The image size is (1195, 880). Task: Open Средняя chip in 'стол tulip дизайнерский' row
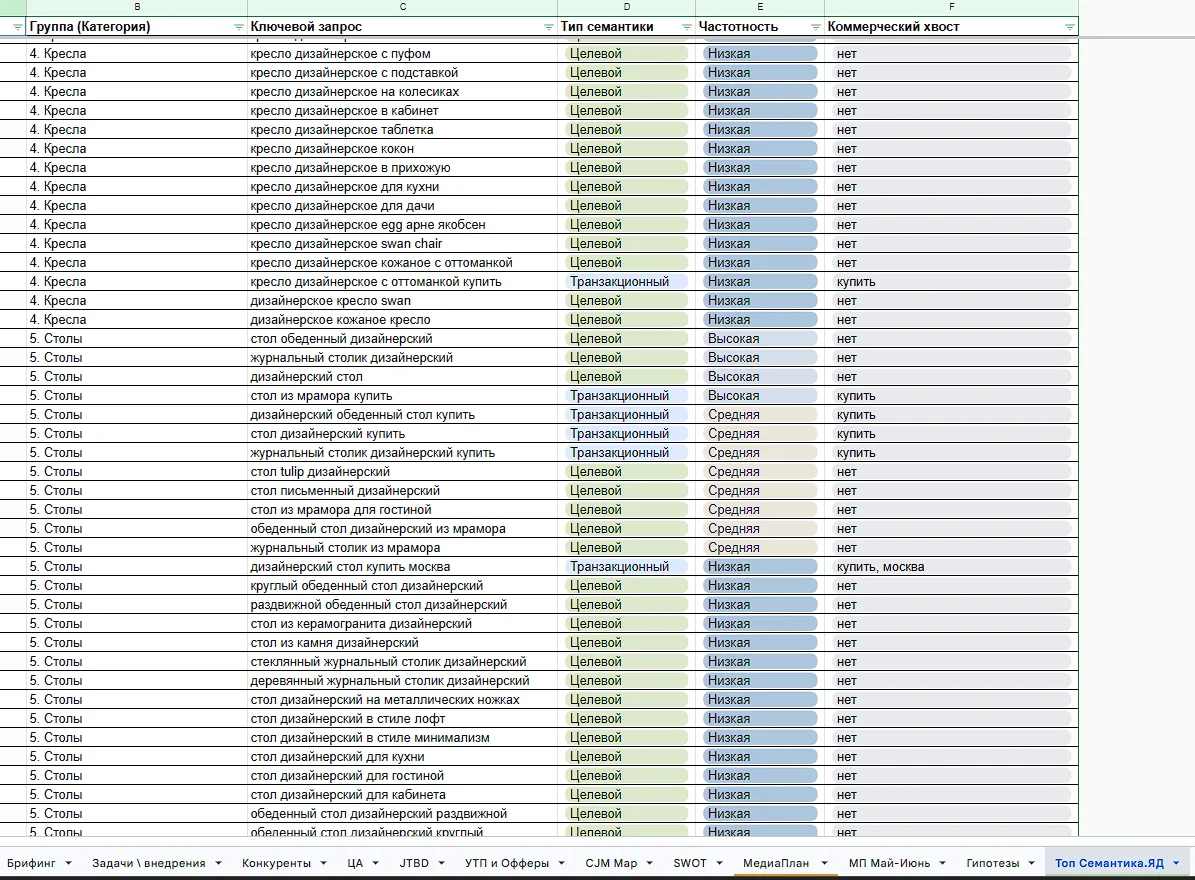760,472
